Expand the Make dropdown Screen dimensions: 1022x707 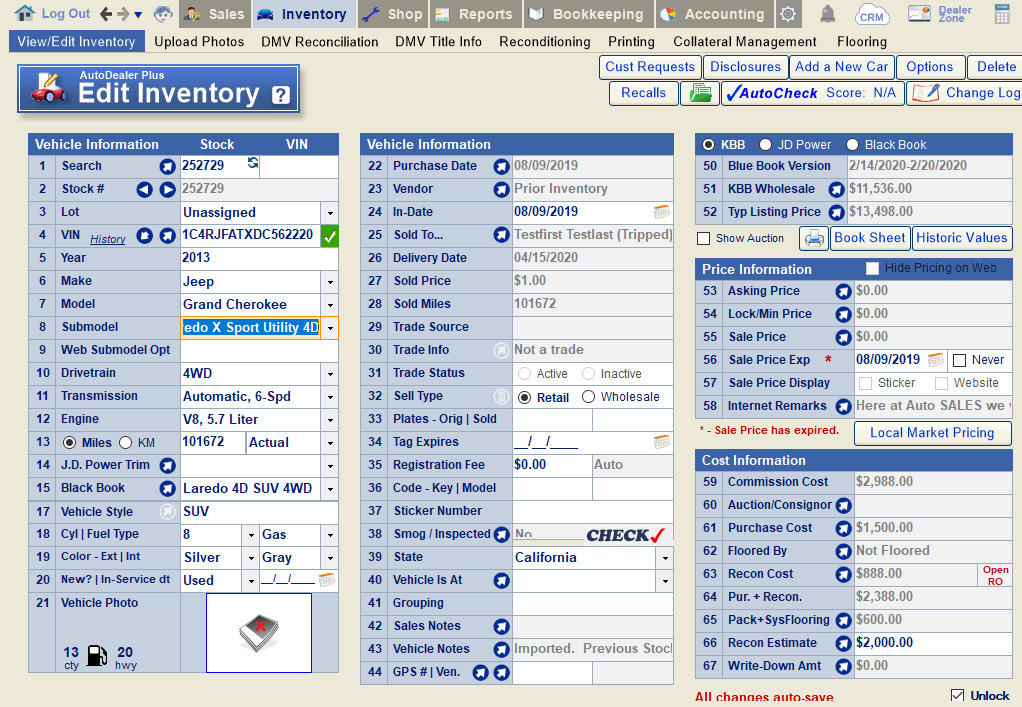coord(330,282)
